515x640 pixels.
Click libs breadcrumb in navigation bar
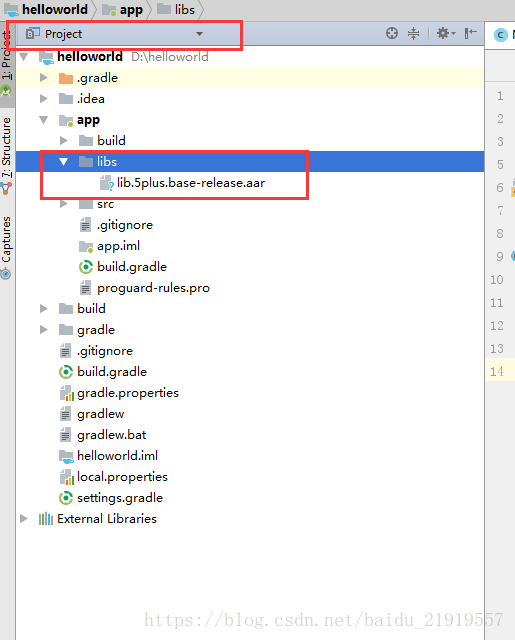click(176, 9)
